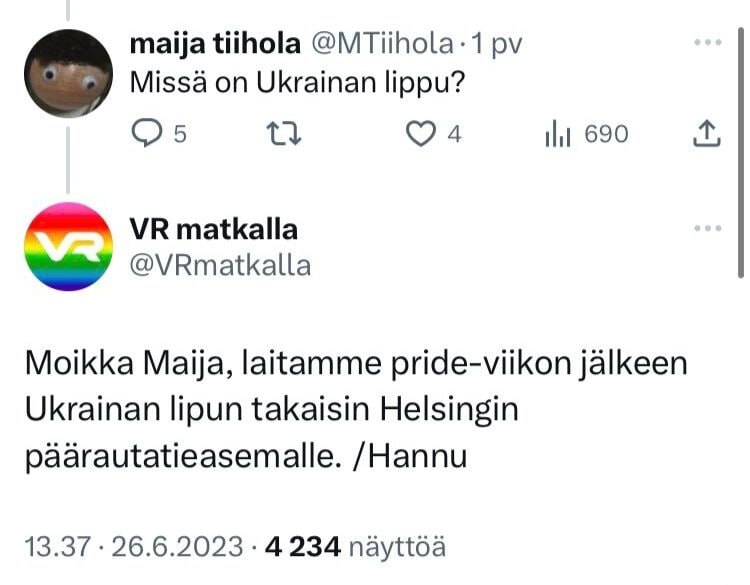Click the share upload arrow icon
This screenshot has width=750, height=585.
[707, 133]
